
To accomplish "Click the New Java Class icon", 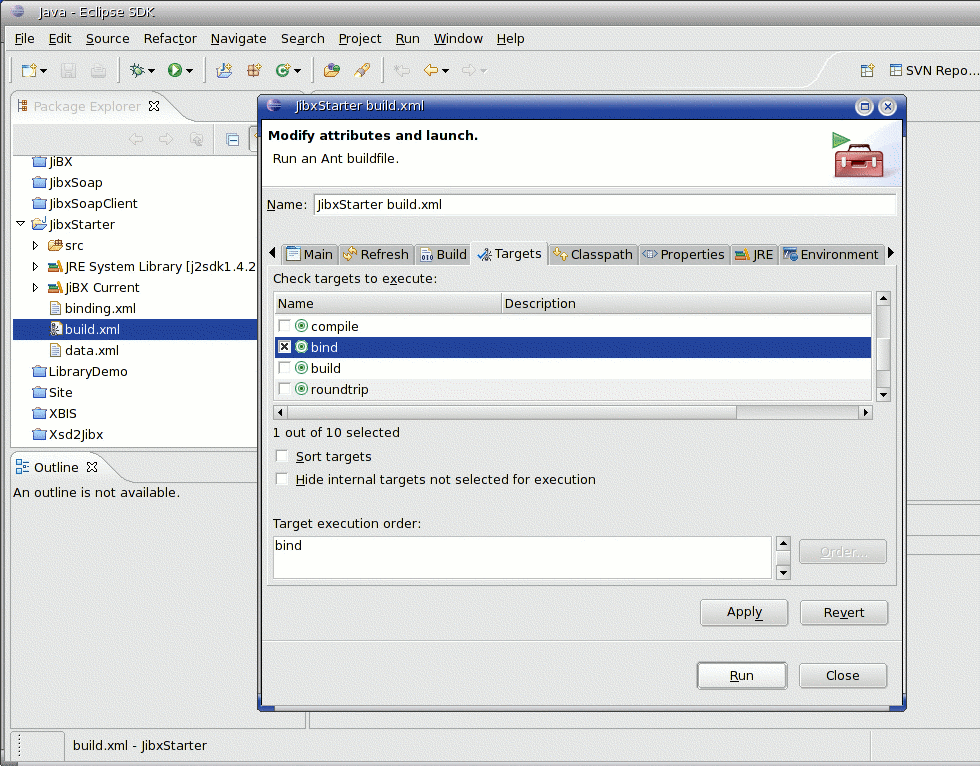I will [283, 70].
